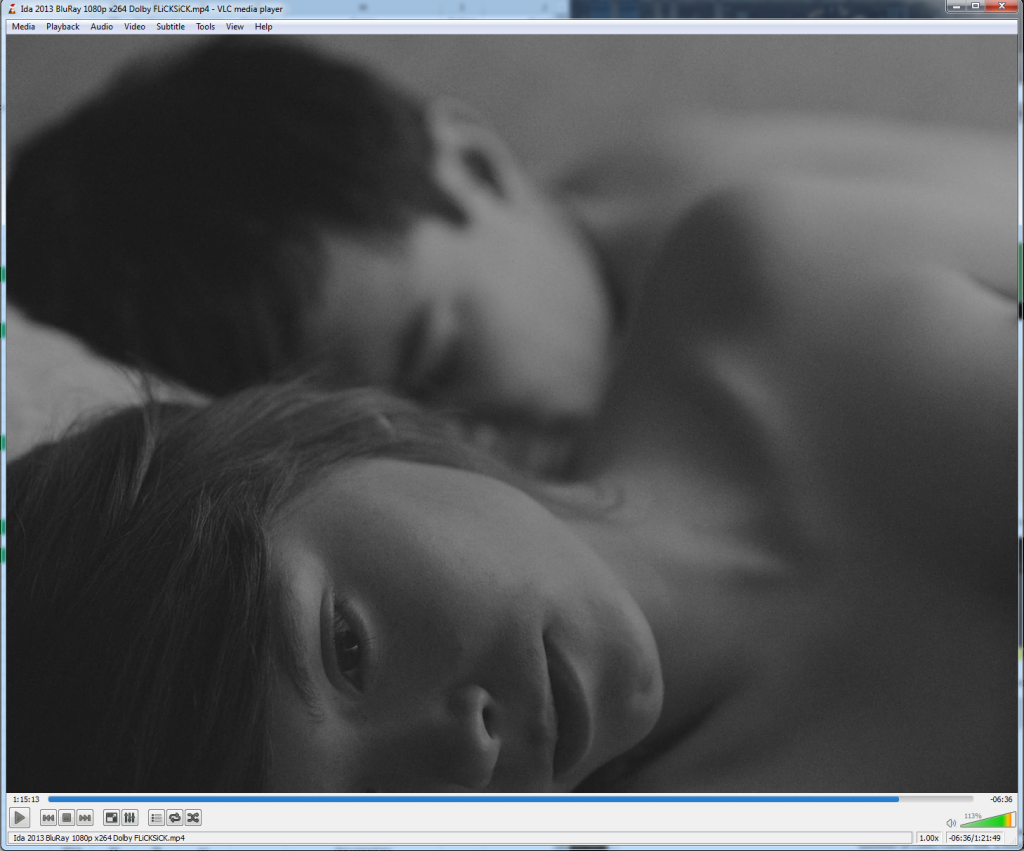Show the playlist panel
The width and height of the screenshot is (1024, 851).
click(156, 818)
